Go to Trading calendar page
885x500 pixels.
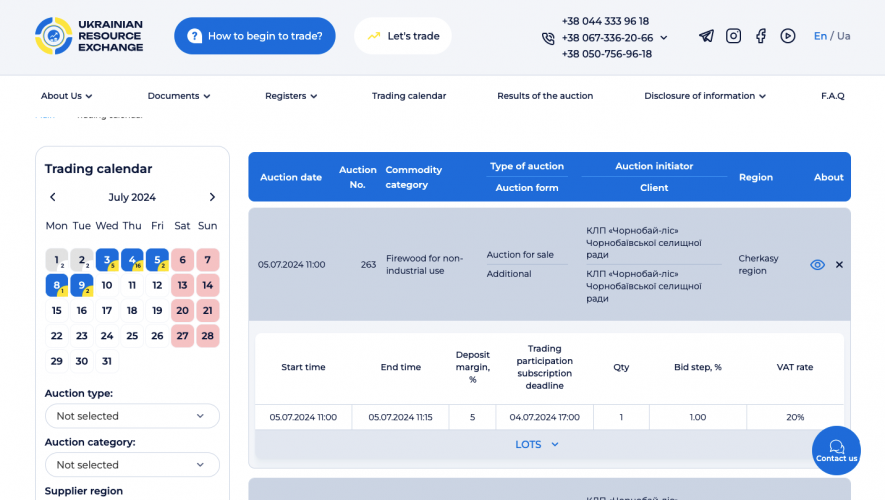coord(409,96)
